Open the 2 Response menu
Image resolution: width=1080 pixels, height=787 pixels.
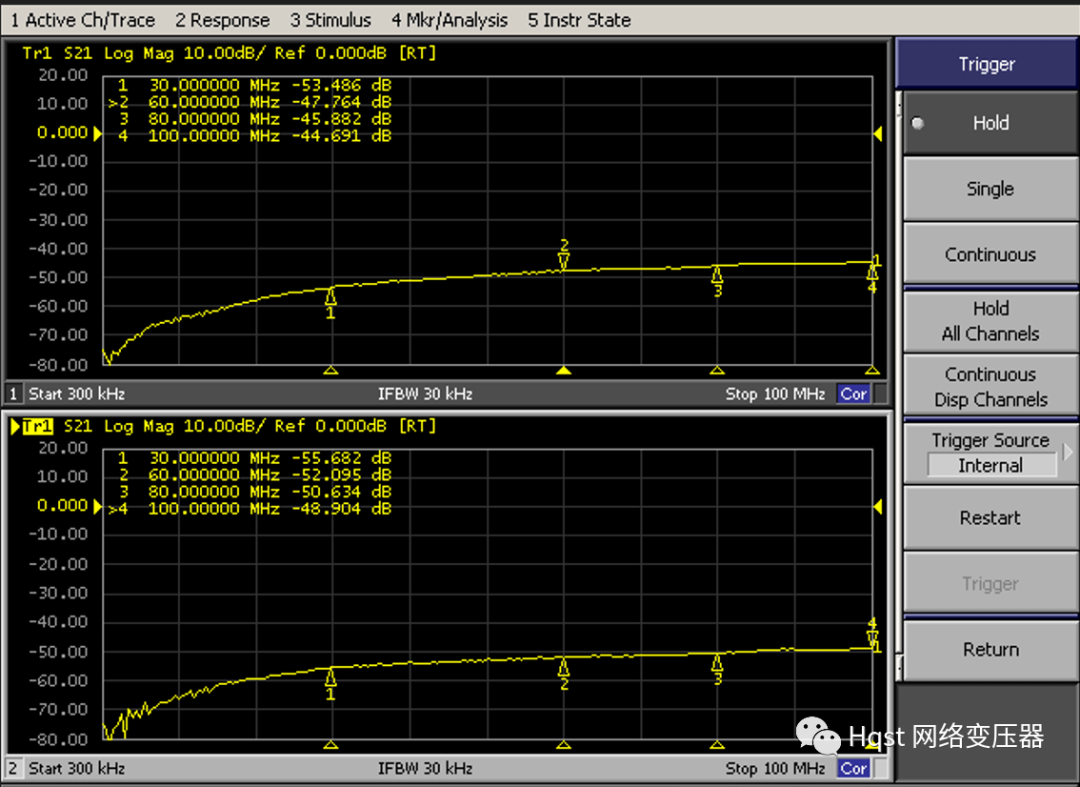pos(222,20)
